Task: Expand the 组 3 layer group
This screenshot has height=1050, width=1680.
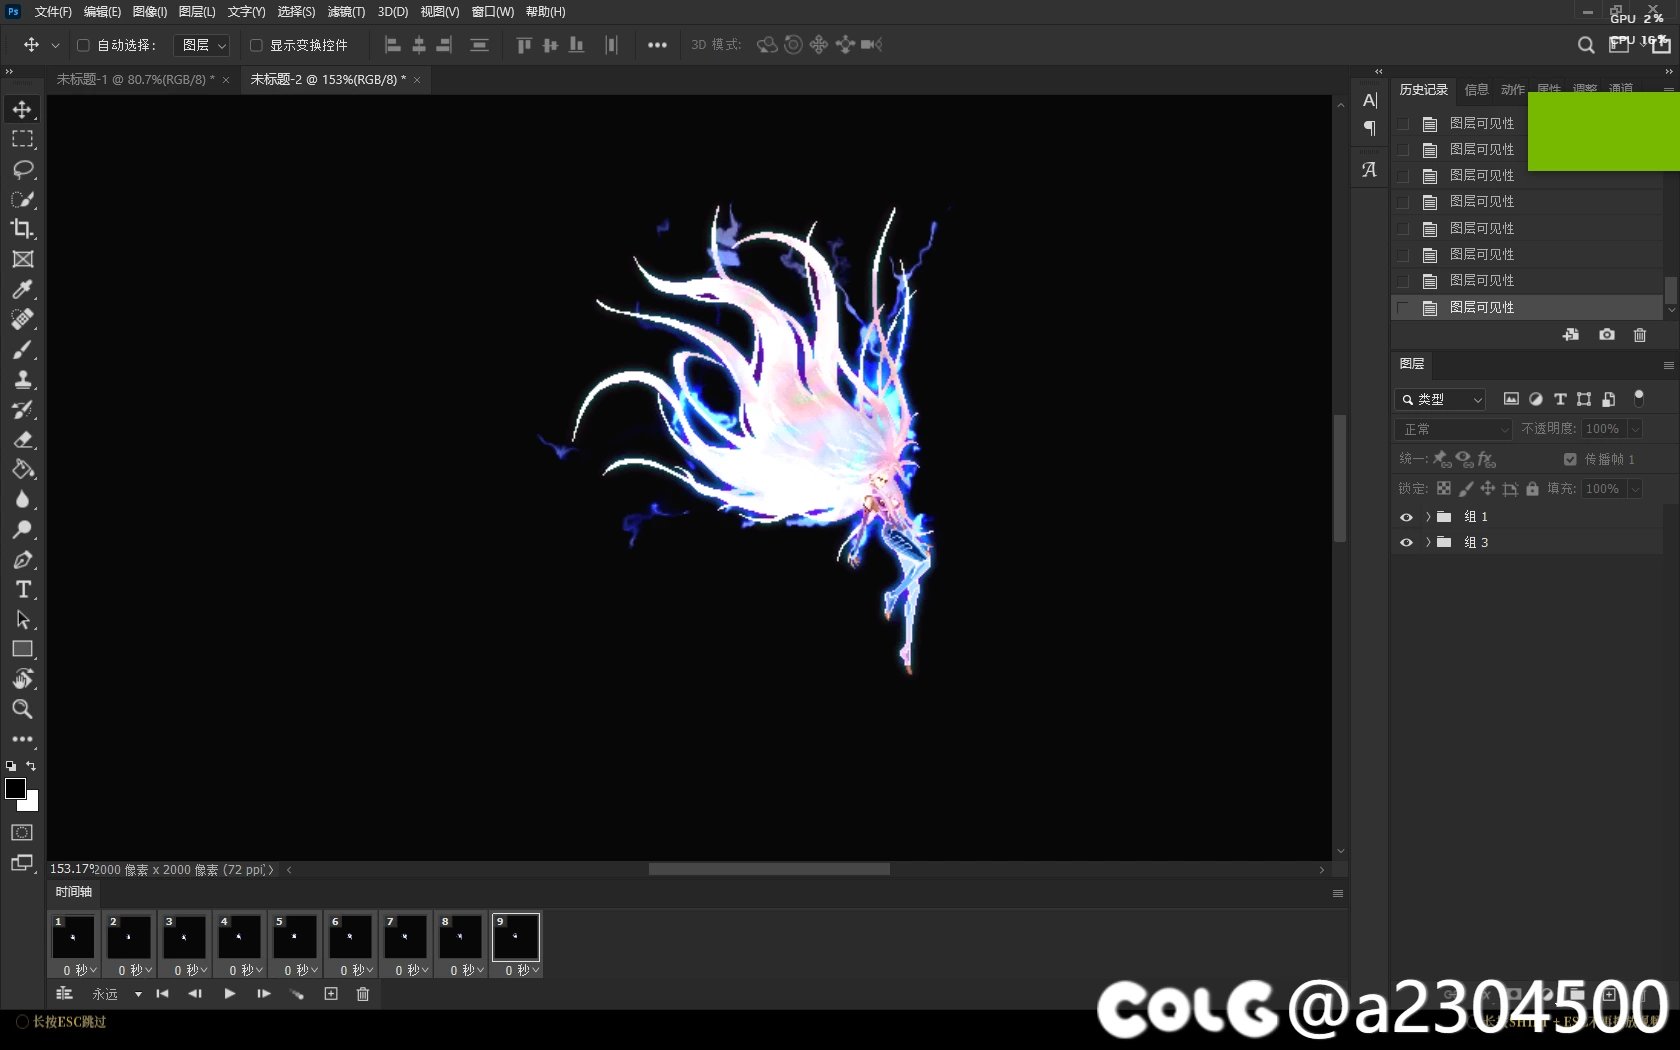Action: coord(1428,543)
